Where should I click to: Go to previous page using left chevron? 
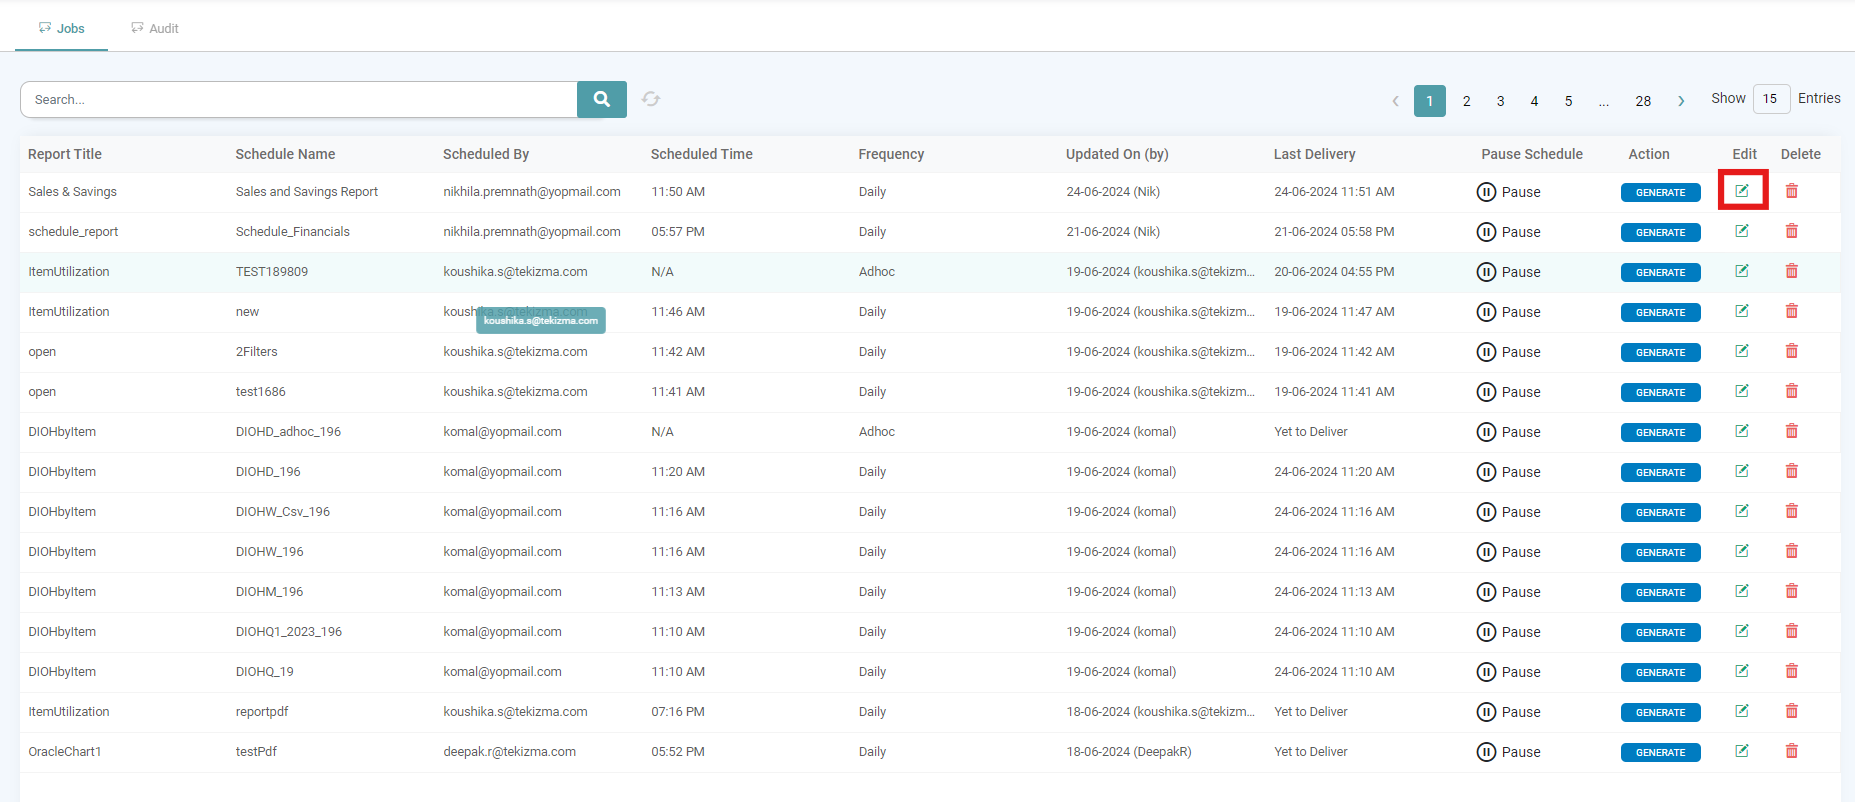(x=1396, y=101)
